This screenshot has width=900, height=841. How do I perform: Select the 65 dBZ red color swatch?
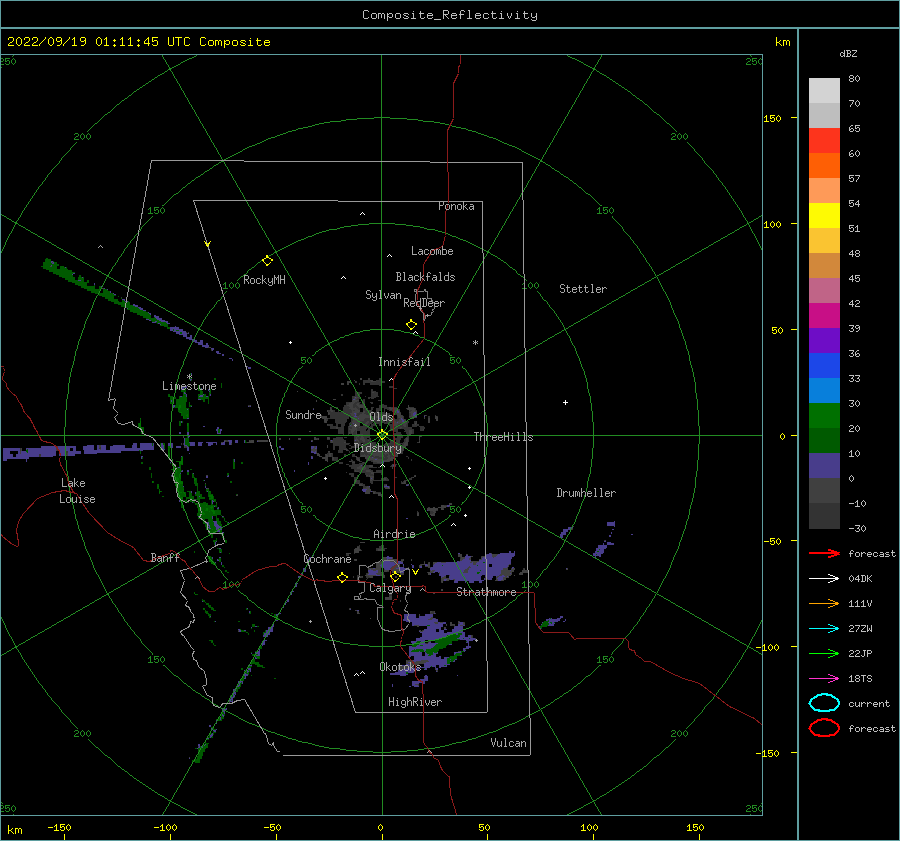click(824, 141)
